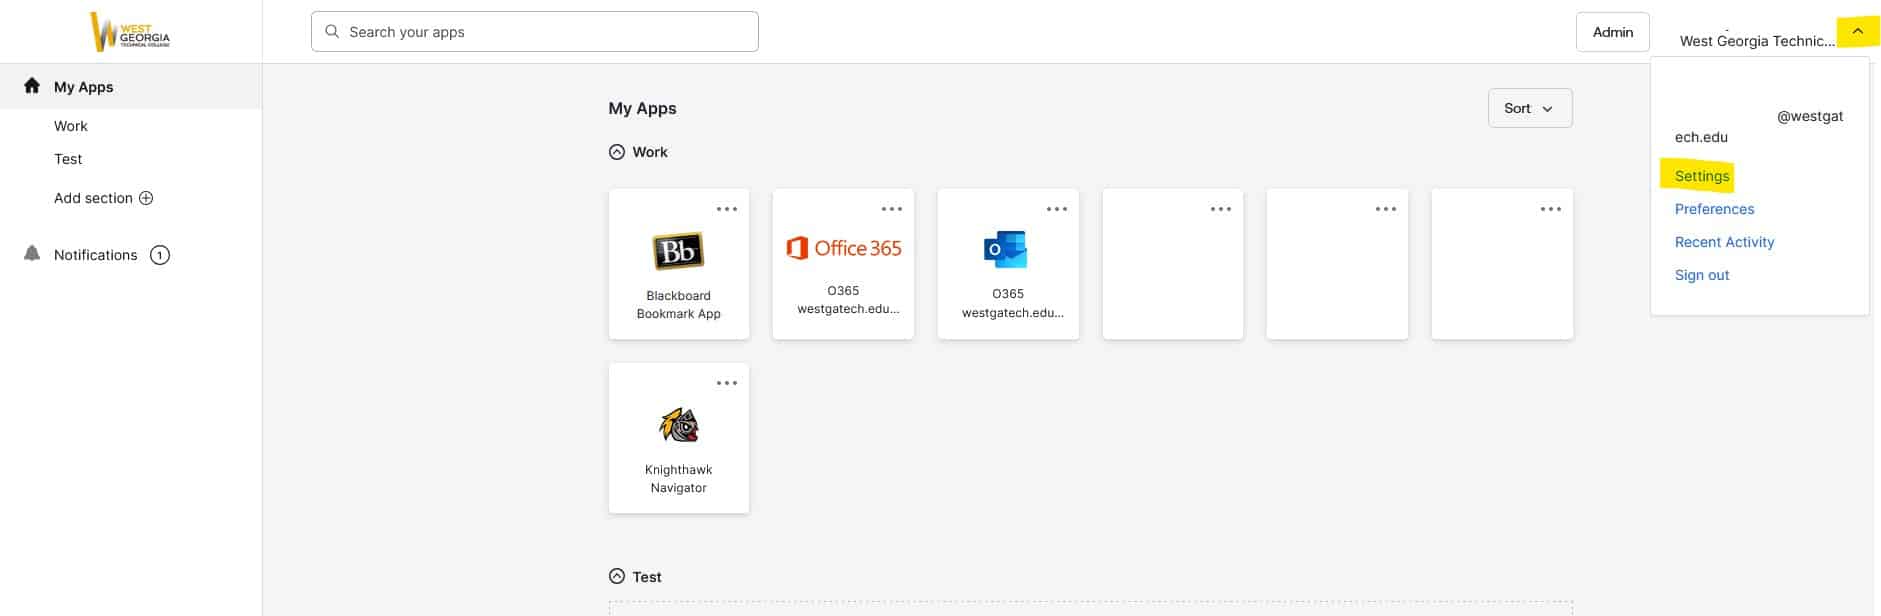Viewport: 1881px width, 616px height.
Task: Click the O365 westgatech.edu label under Outlook
Action: [1013, 303]
